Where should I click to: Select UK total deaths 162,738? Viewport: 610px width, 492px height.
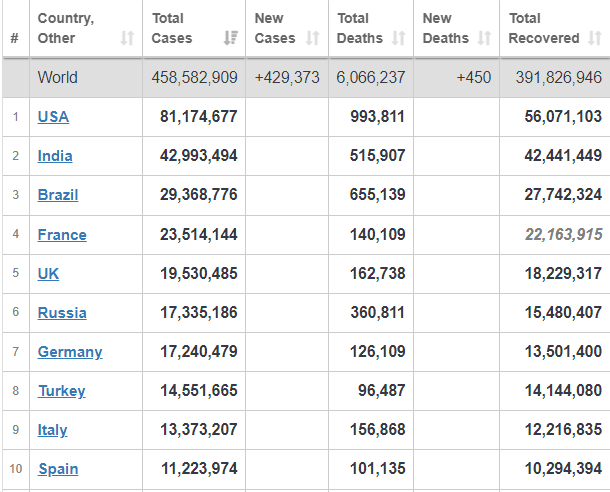(378, 273)
